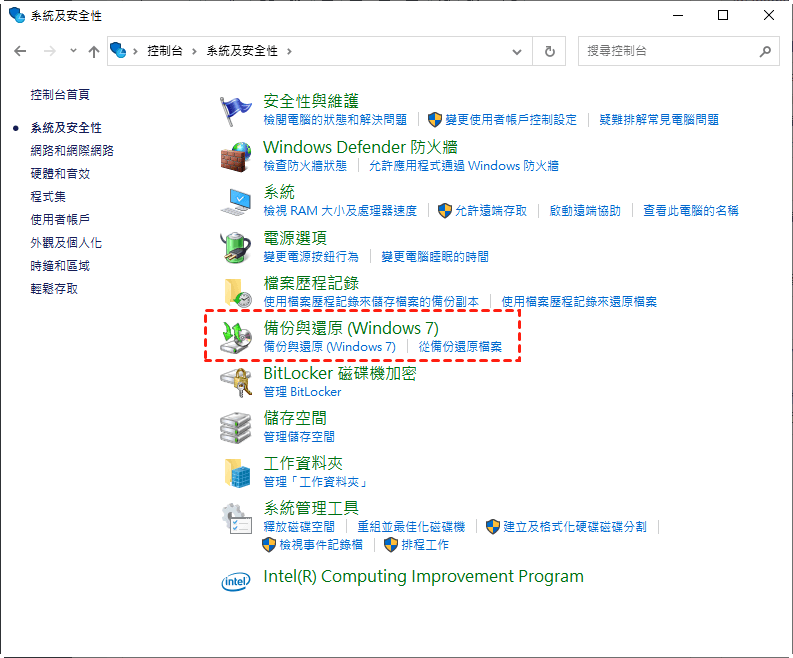Select 時鐘和區域 in the sidebar
The height and width of the screenshot is (658, 793).
pos(60,266)
